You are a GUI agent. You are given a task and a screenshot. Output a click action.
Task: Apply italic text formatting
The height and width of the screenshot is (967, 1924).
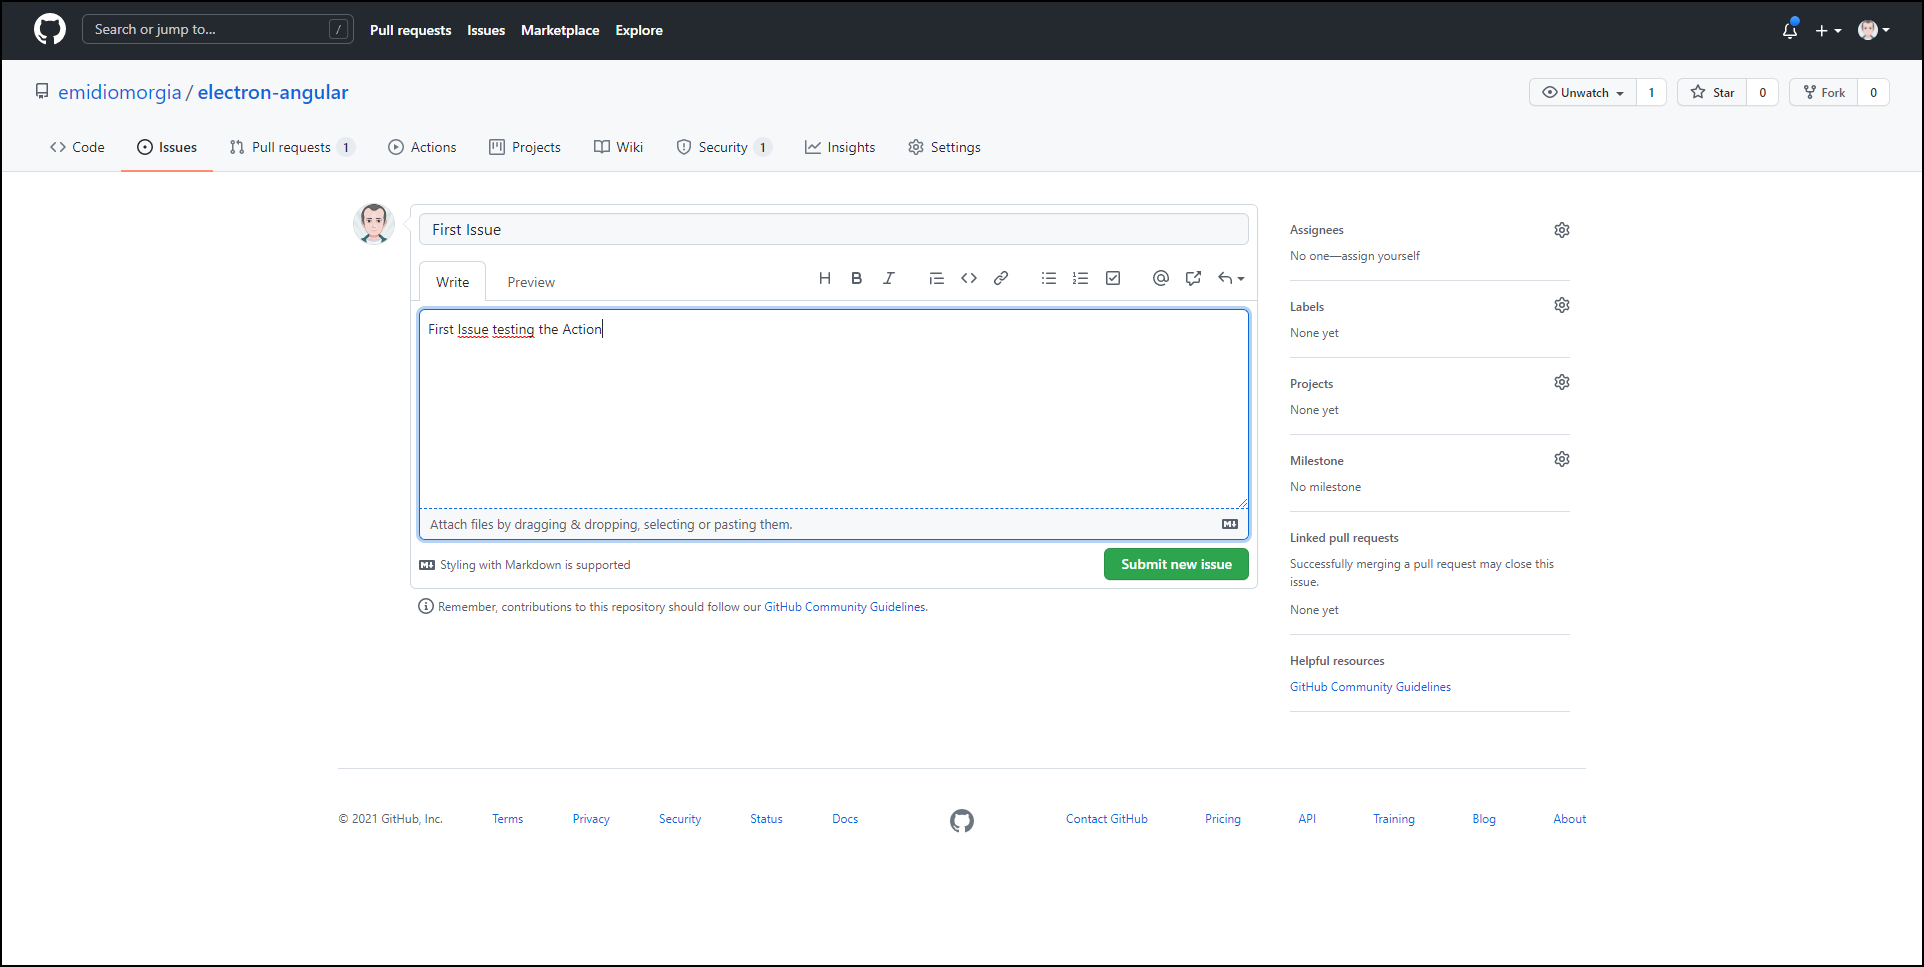[889, 279]
